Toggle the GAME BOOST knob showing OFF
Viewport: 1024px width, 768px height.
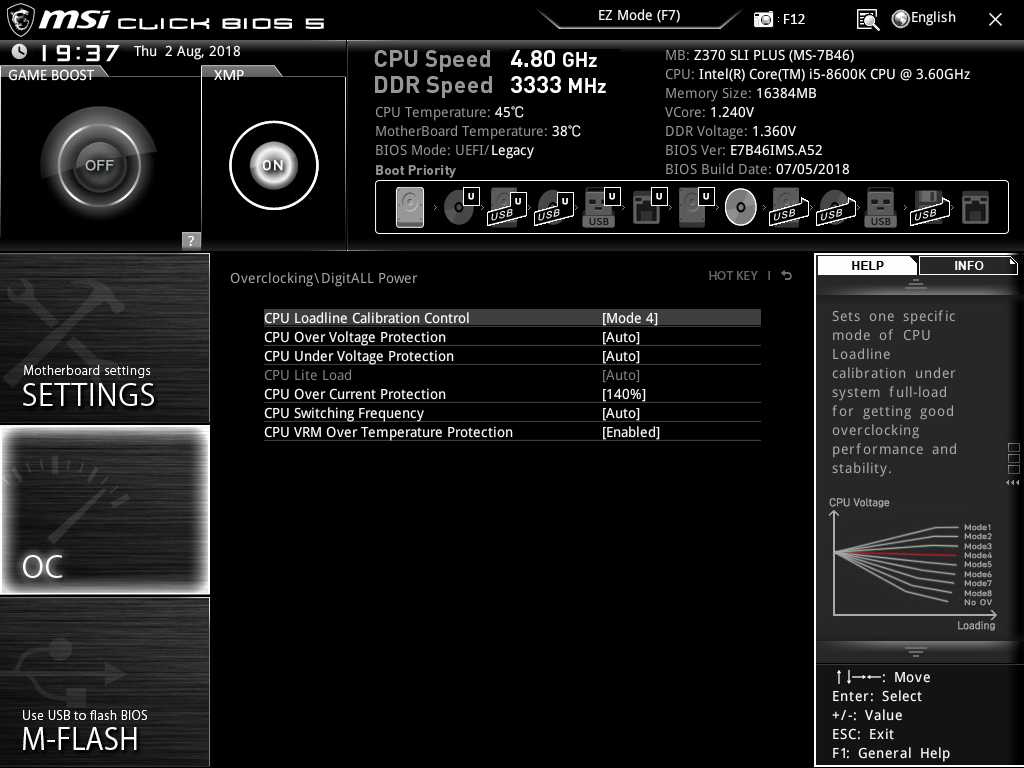[99, 165]
